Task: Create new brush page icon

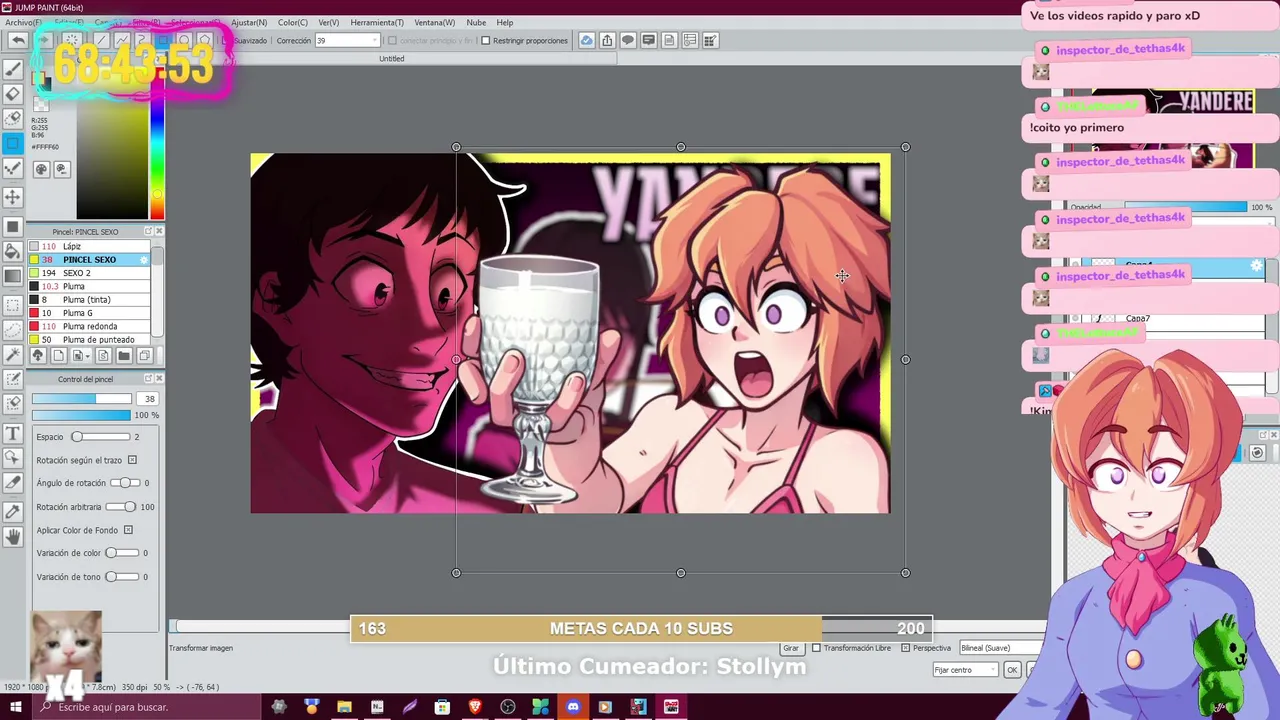Action: point(58,356)
